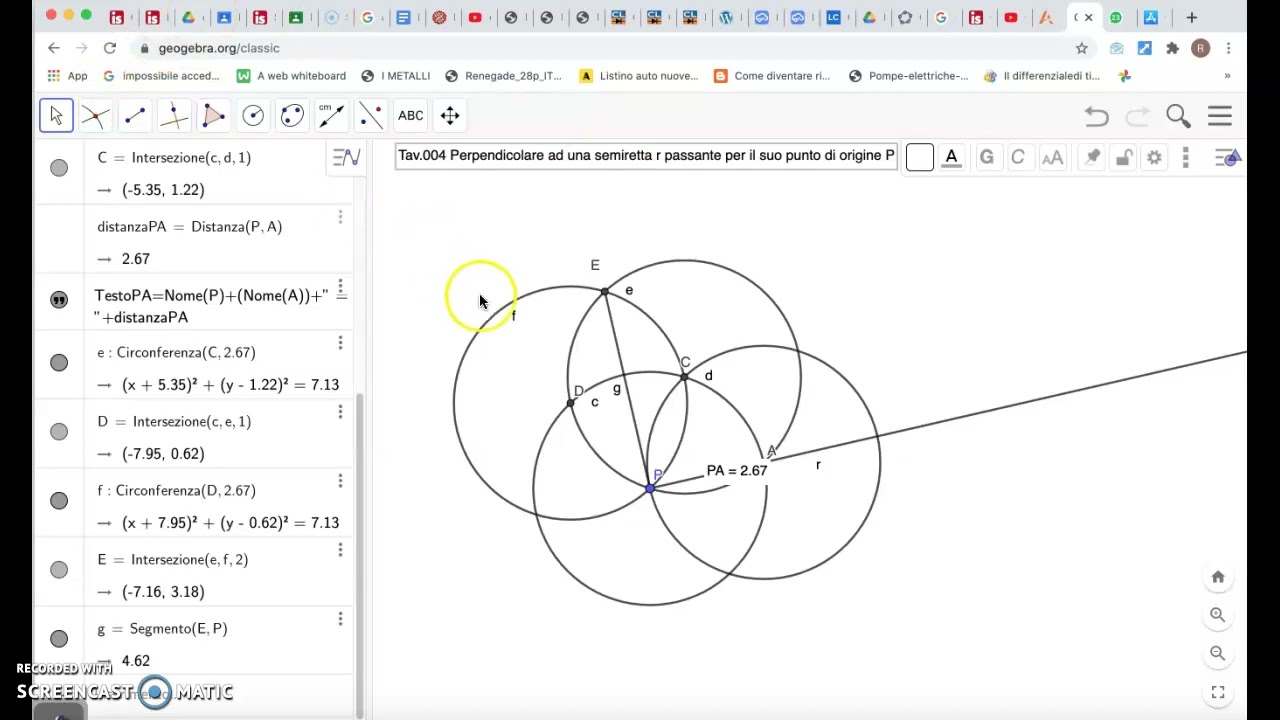This screenshot has height=720, width=1280.
Task: Select the Circle with Center tool
Action: (253, 115)
